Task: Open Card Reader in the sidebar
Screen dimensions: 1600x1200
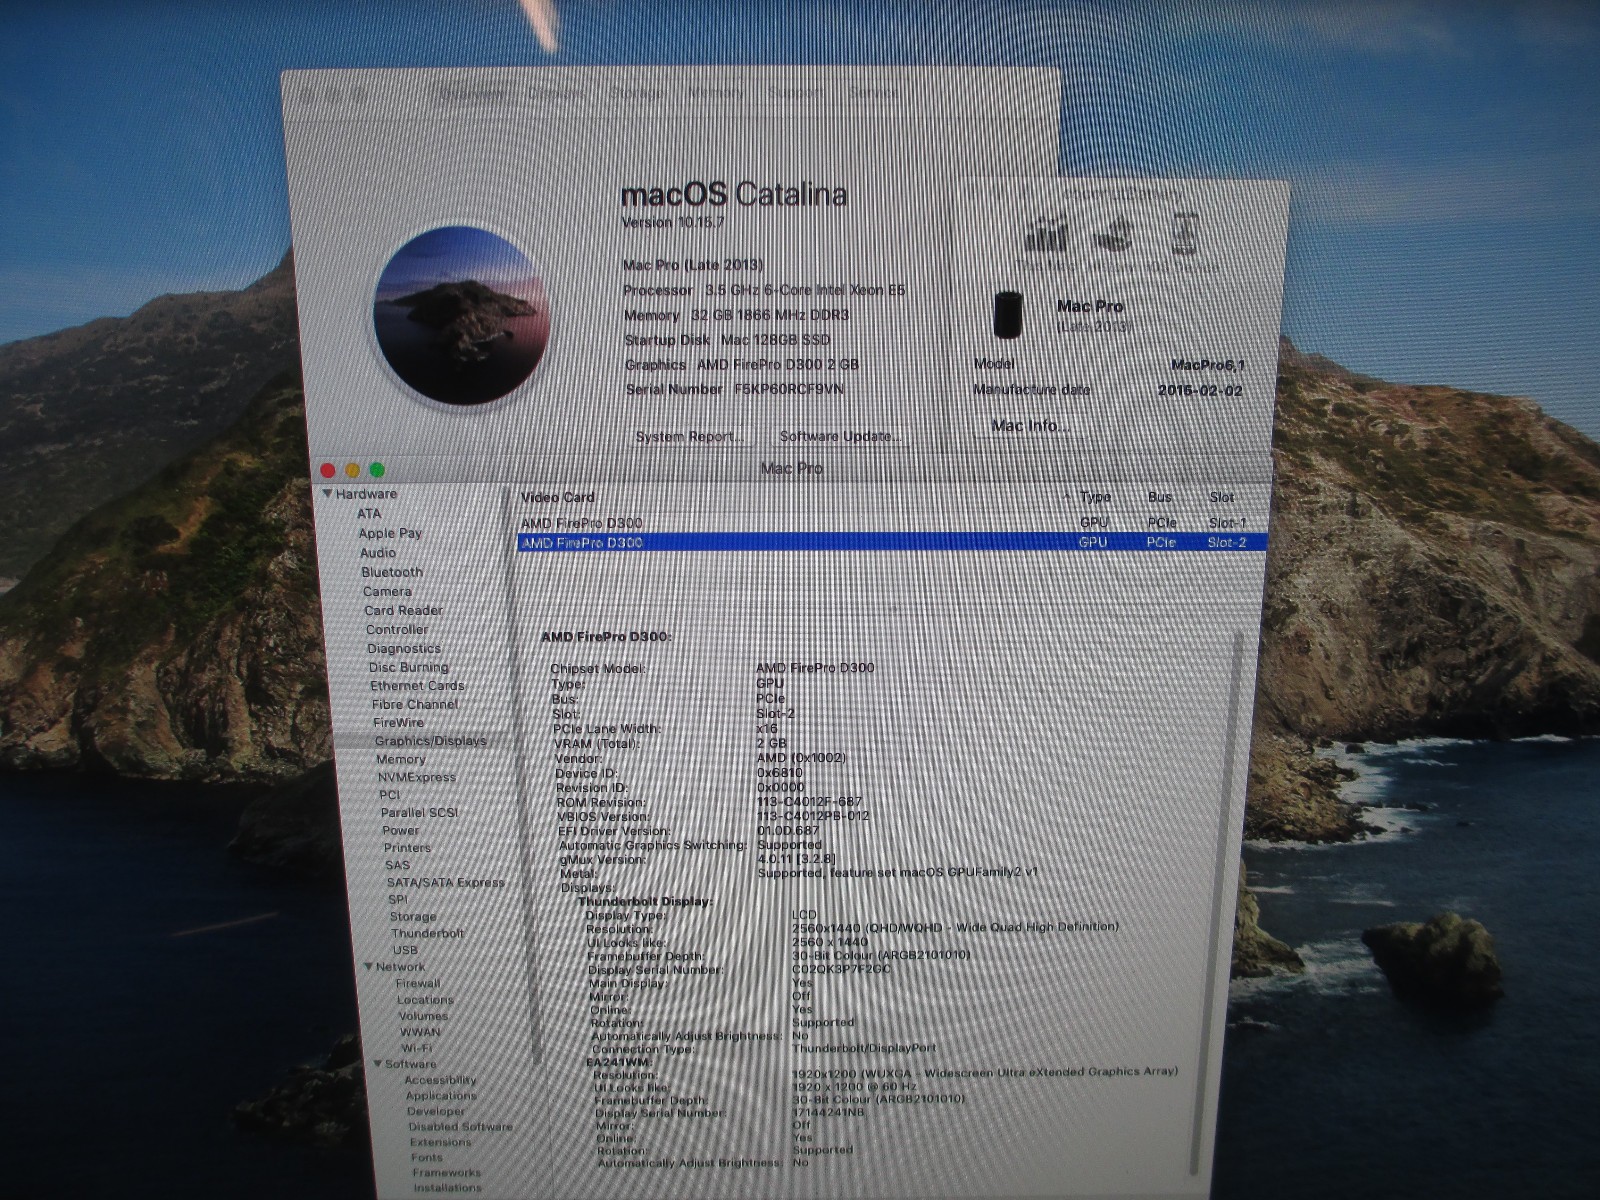Action: (404, 610)
